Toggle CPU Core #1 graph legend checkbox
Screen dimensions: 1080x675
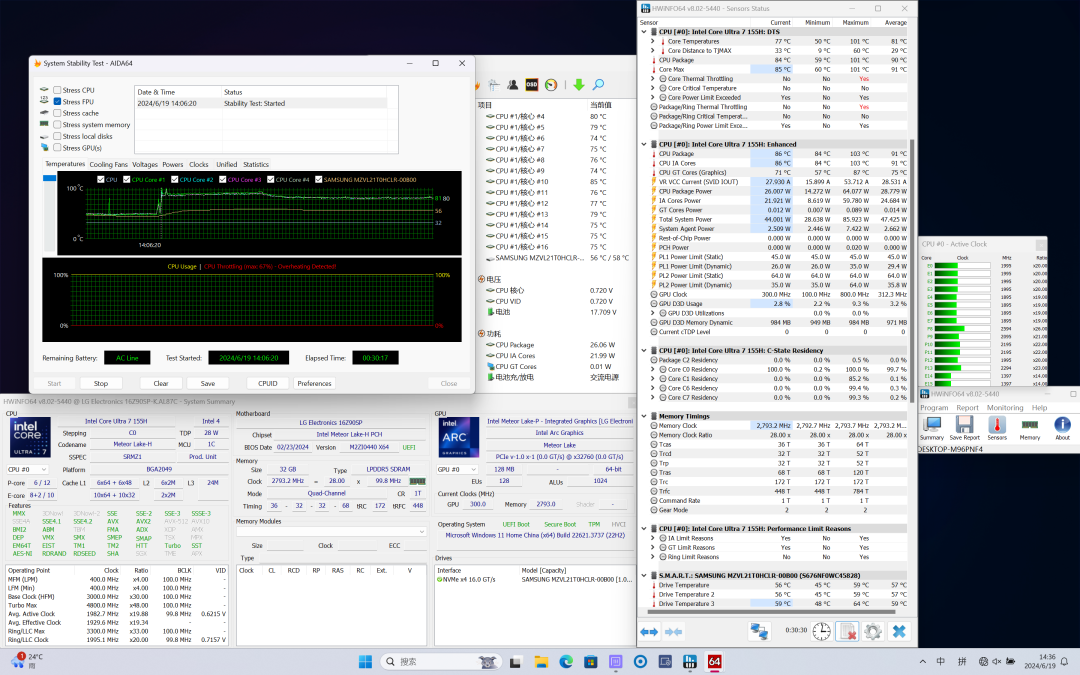point(127,180)
